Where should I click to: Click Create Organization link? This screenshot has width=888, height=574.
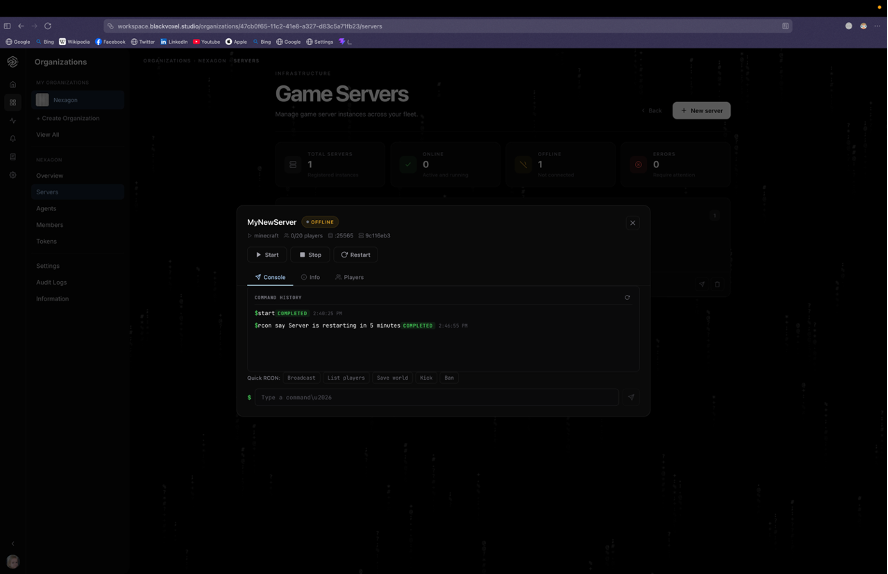click(x=68, y=118)
